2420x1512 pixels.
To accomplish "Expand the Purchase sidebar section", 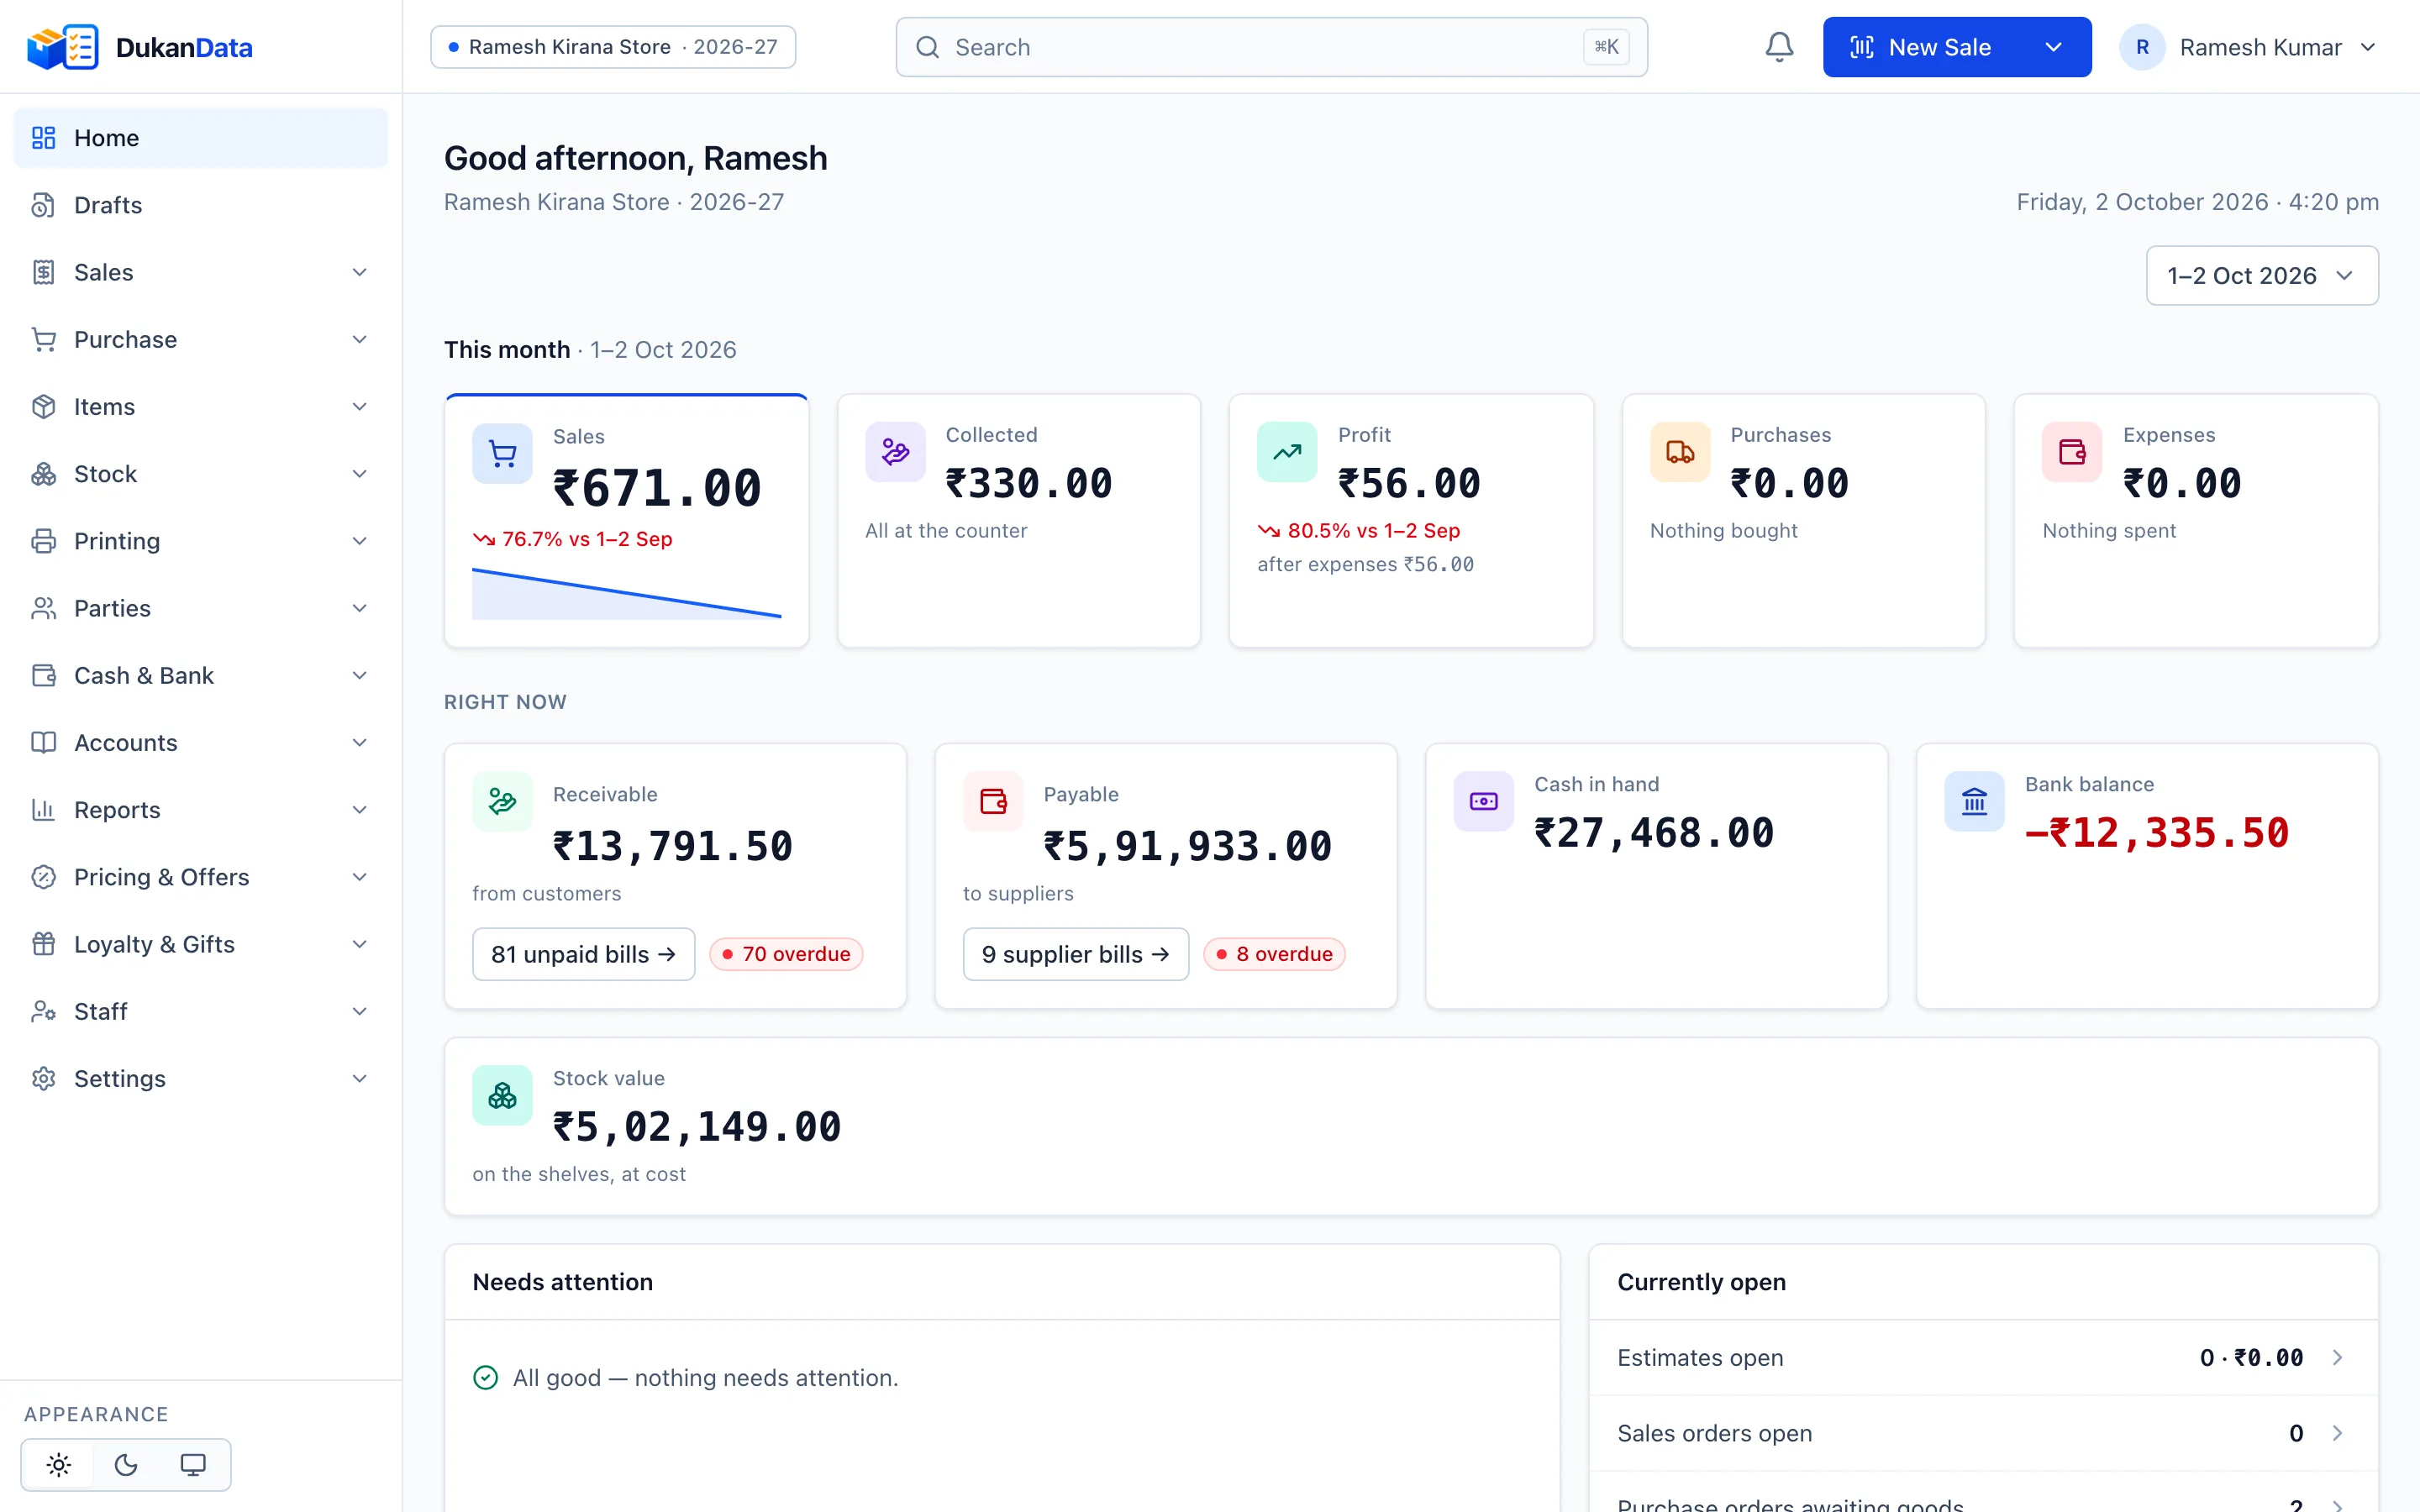I will click(x=360, y=339).
